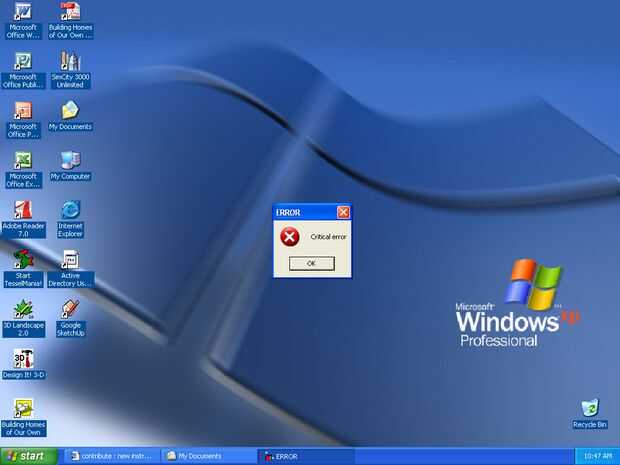
Task: Close the ERROR dialog with the X
Action: point(343,212)
